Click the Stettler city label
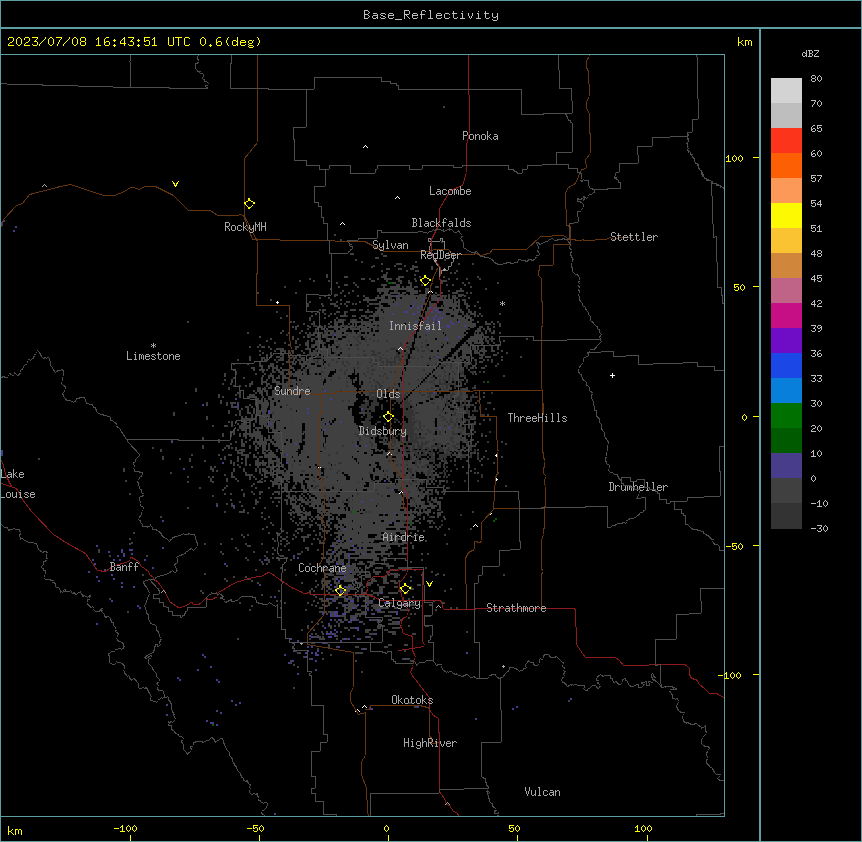The width and height of the screenshot is (862, 842). pos(634,237)
